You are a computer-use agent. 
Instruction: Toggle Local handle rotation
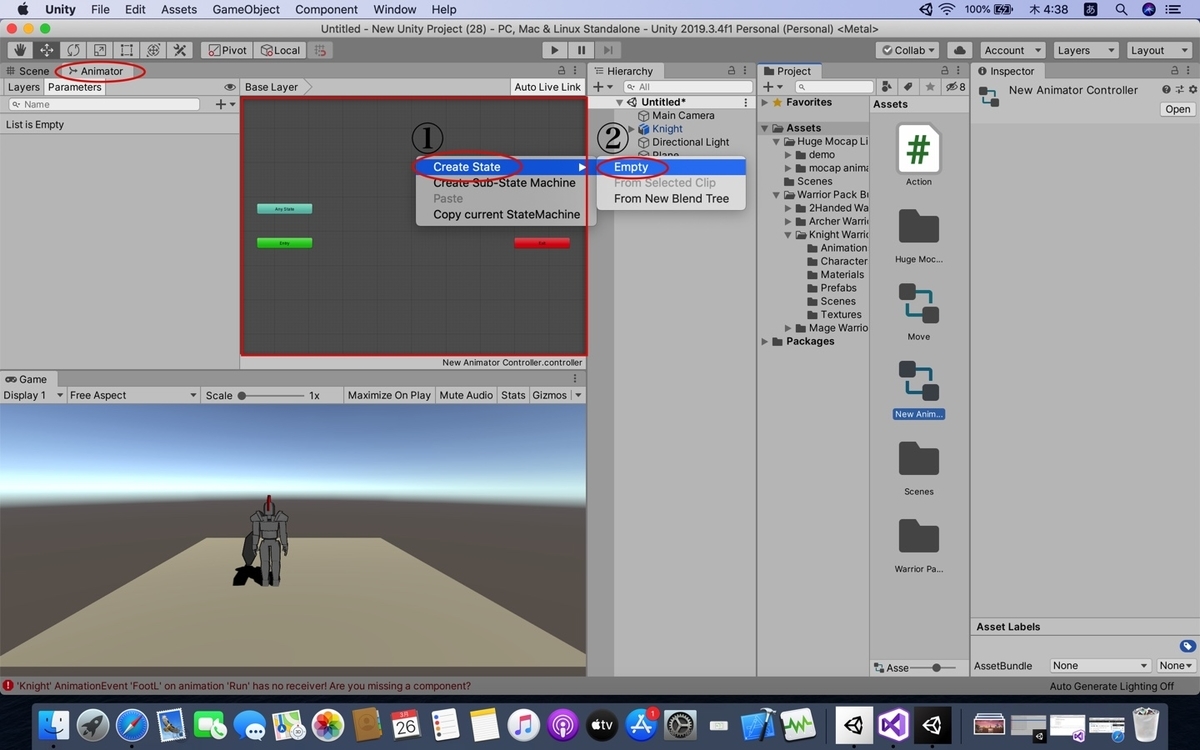280,50
